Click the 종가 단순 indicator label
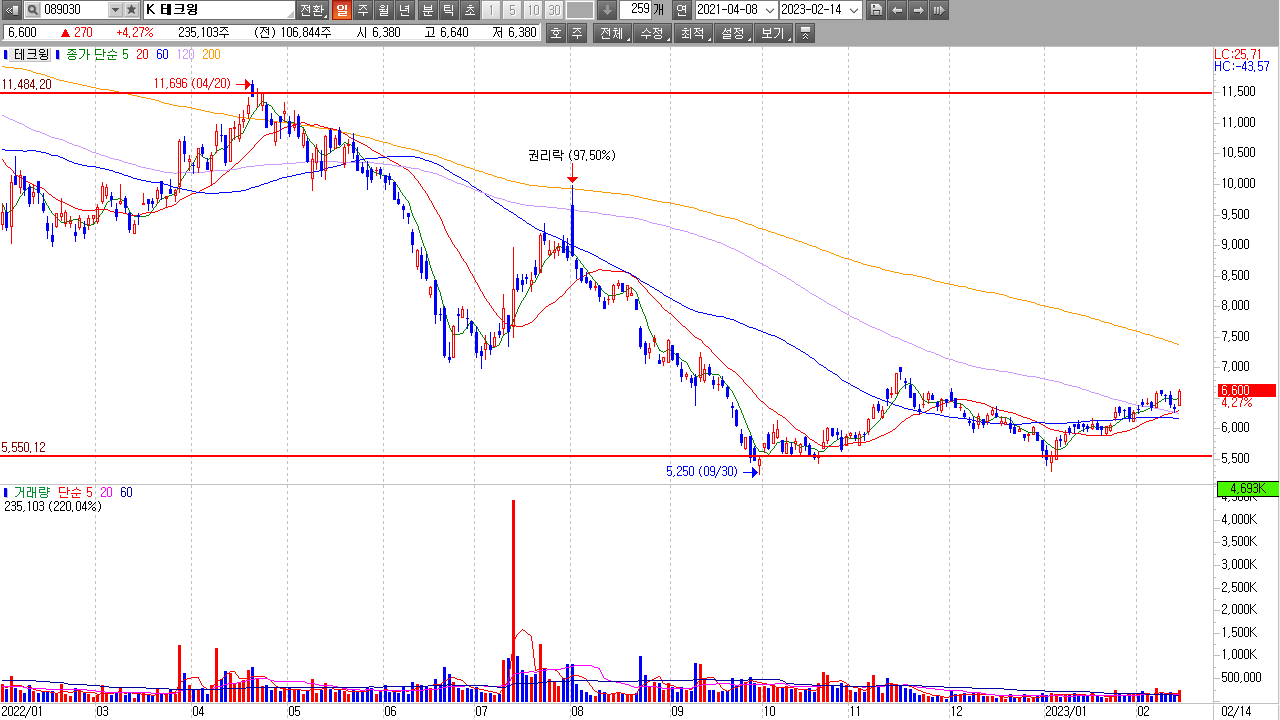The width and height of the screenshot is (1280, 720). (92, 55)
